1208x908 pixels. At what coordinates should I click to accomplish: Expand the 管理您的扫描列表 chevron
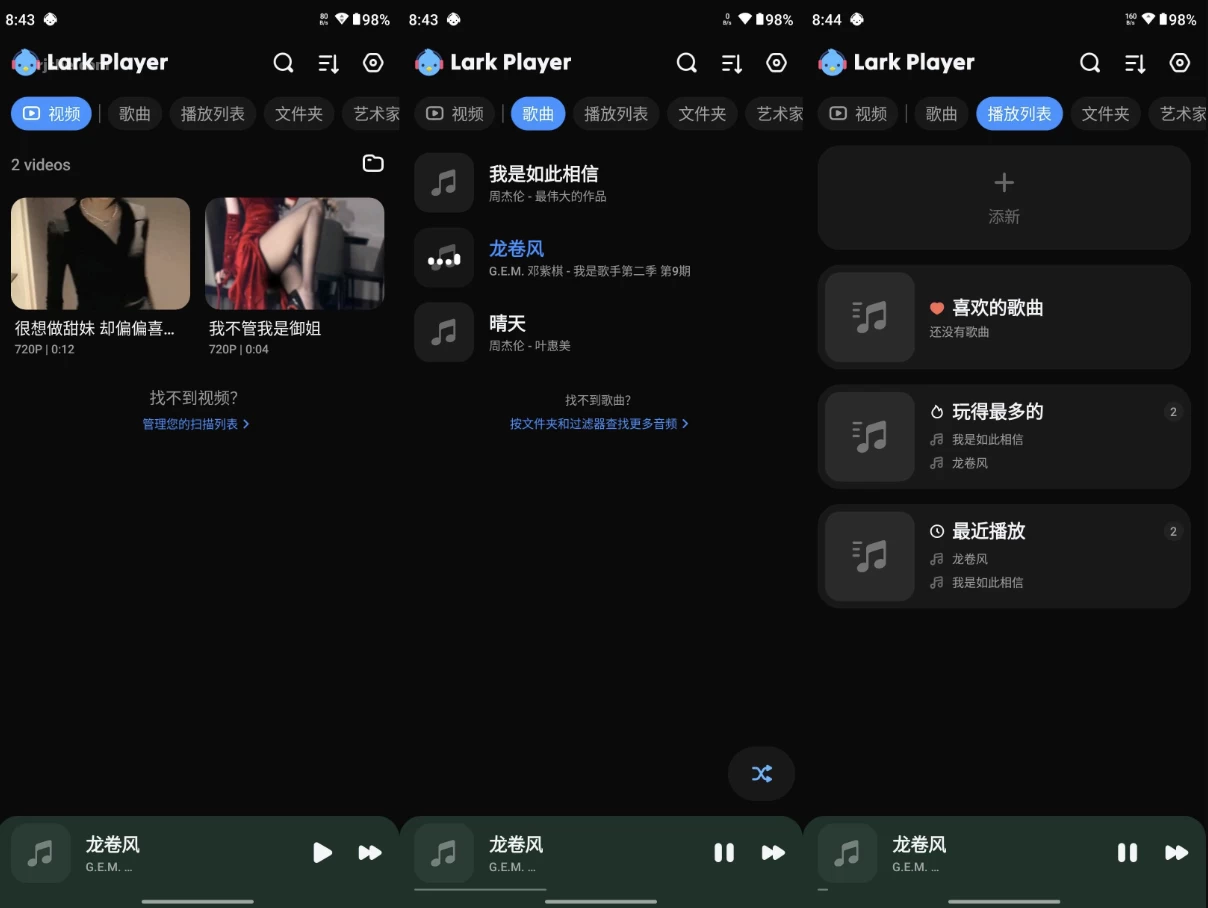click(245, 423)
